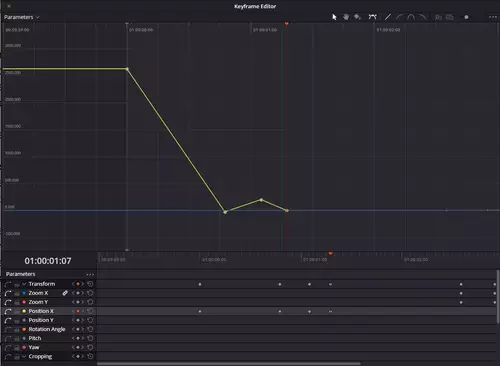Select first Position X track keyframe
The image size is (500, 366).
[x=200, y=311]
